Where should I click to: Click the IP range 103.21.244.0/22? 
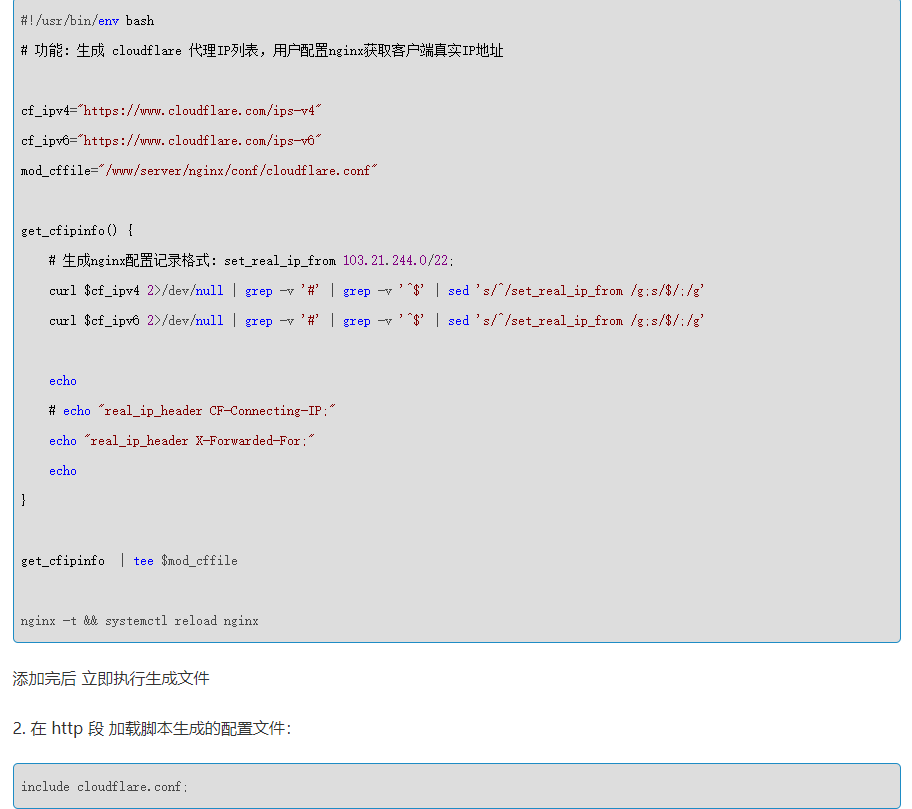click(397, 260)
